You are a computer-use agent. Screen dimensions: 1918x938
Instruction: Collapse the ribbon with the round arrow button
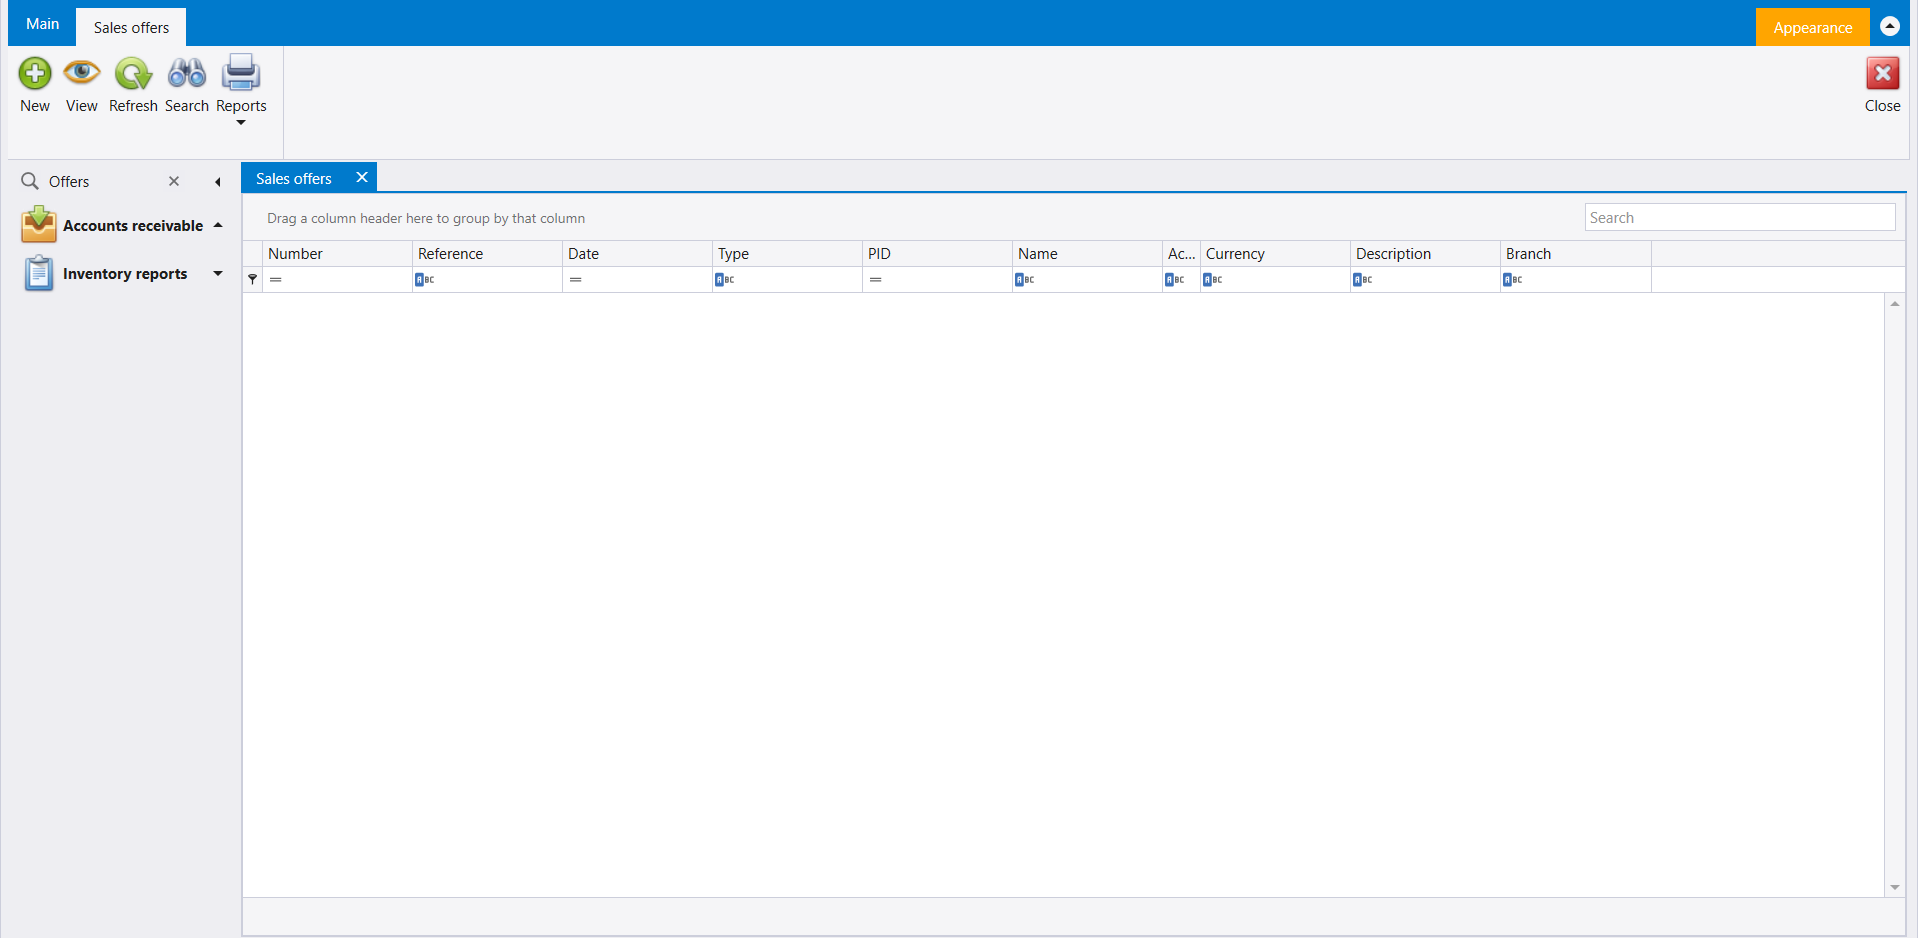1890,26
